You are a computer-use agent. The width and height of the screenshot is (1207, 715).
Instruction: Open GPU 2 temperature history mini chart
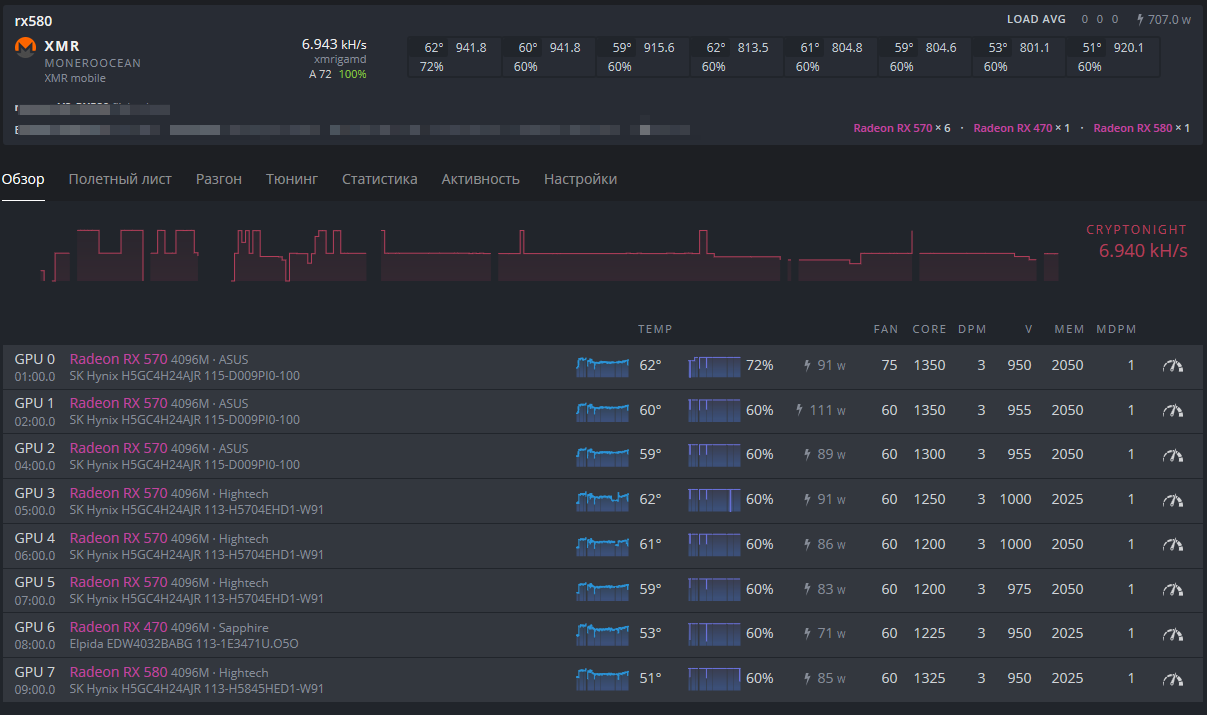pyautogui.click(x=603, y=455)
